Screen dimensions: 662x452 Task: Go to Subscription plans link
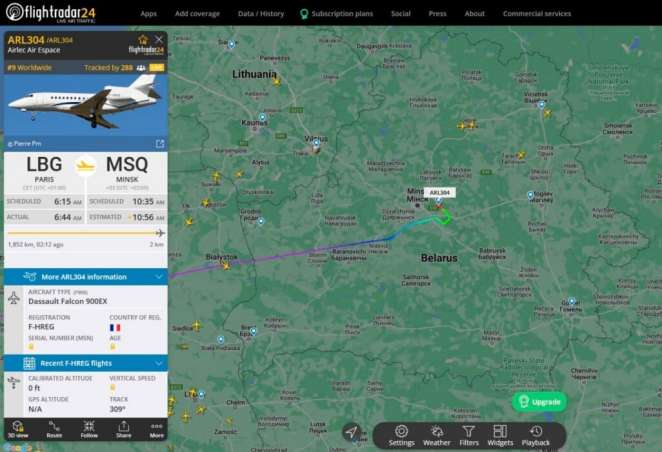[x=336, y=14]
